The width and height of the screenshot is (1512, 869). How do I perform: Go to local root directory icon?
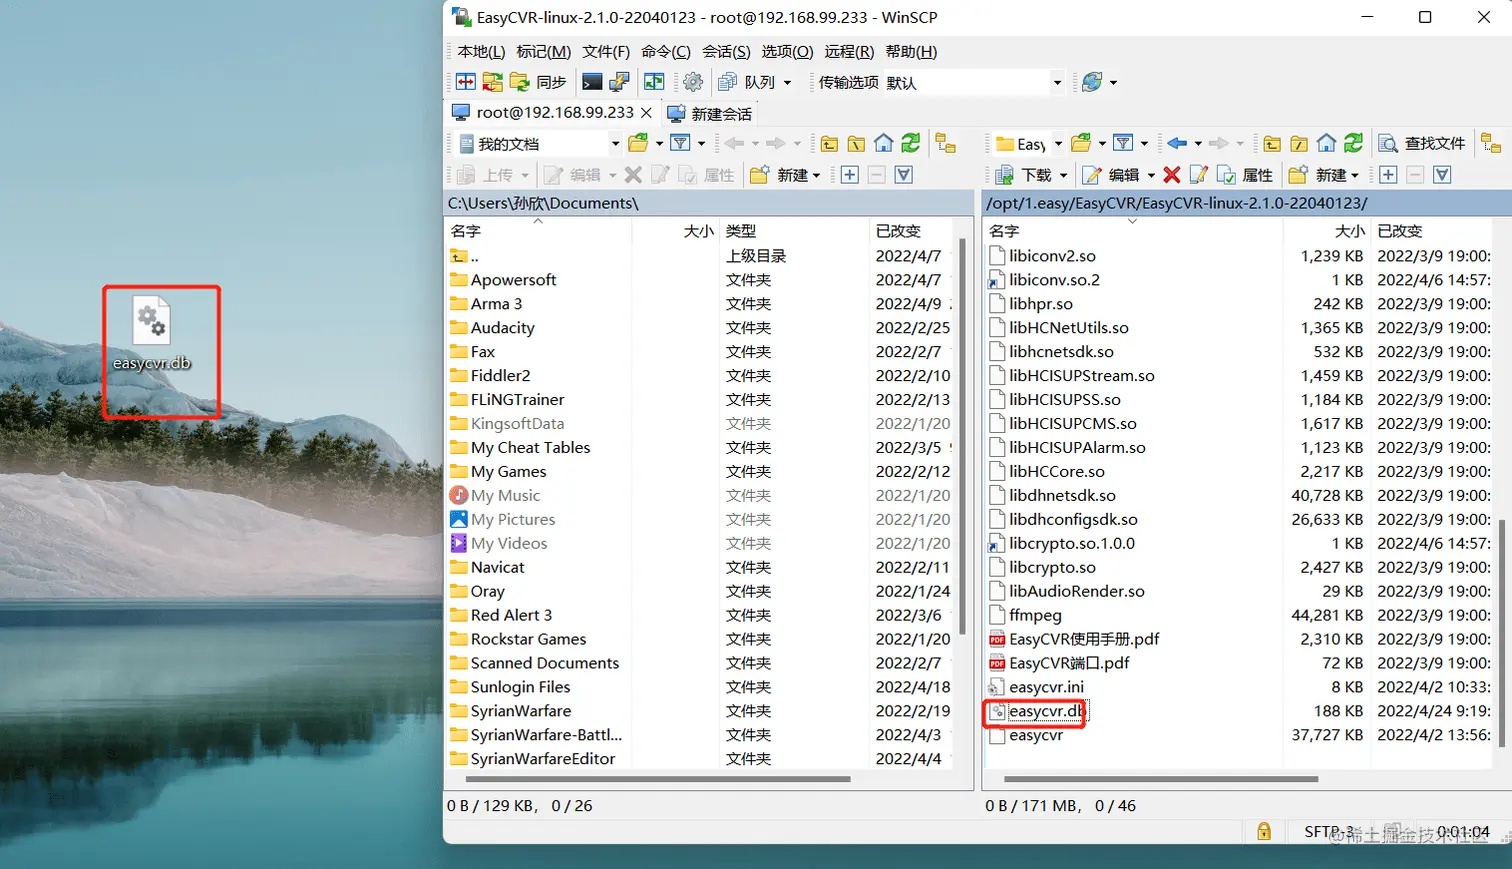coord(857,144)
